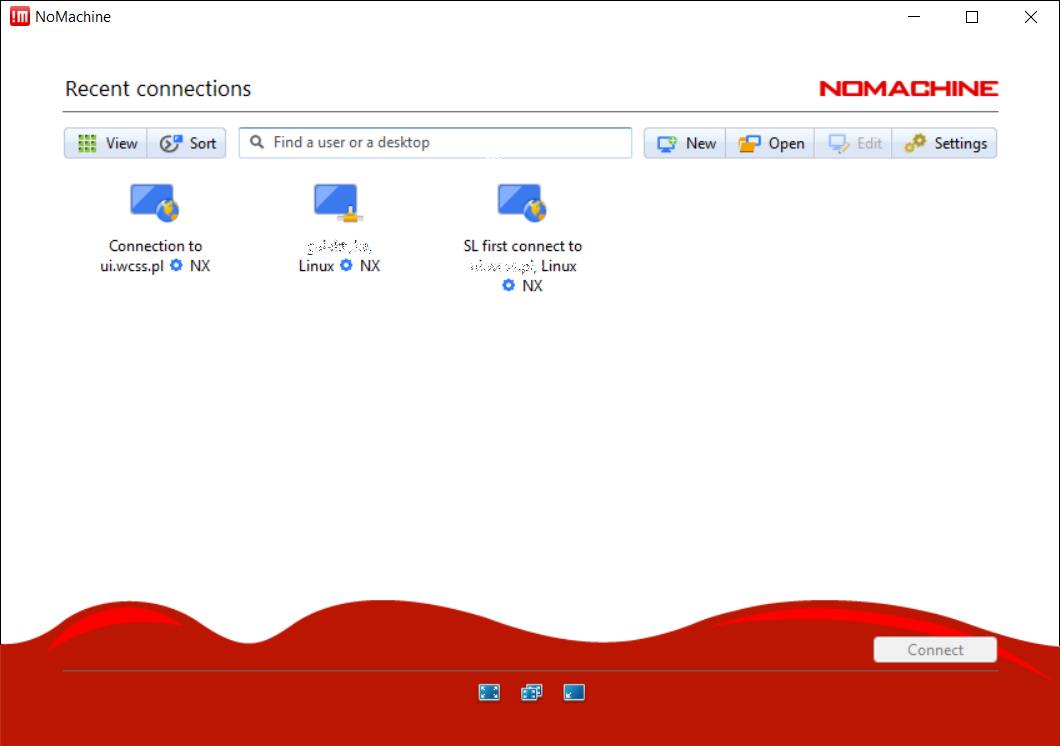Click the gear icon beside ui.wcss.pl
The image size is (1060, 746).
point(177,266)
